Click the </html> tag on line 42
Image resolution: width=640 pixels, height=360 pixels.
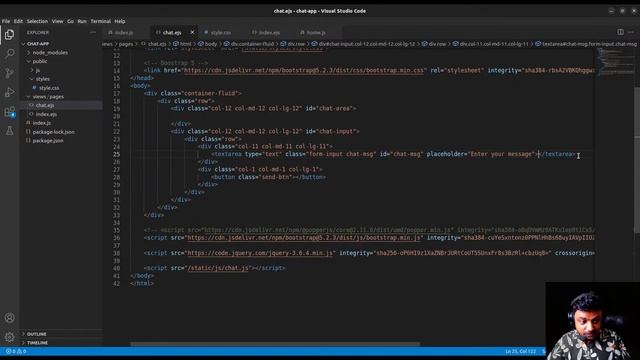click(142, 283)
